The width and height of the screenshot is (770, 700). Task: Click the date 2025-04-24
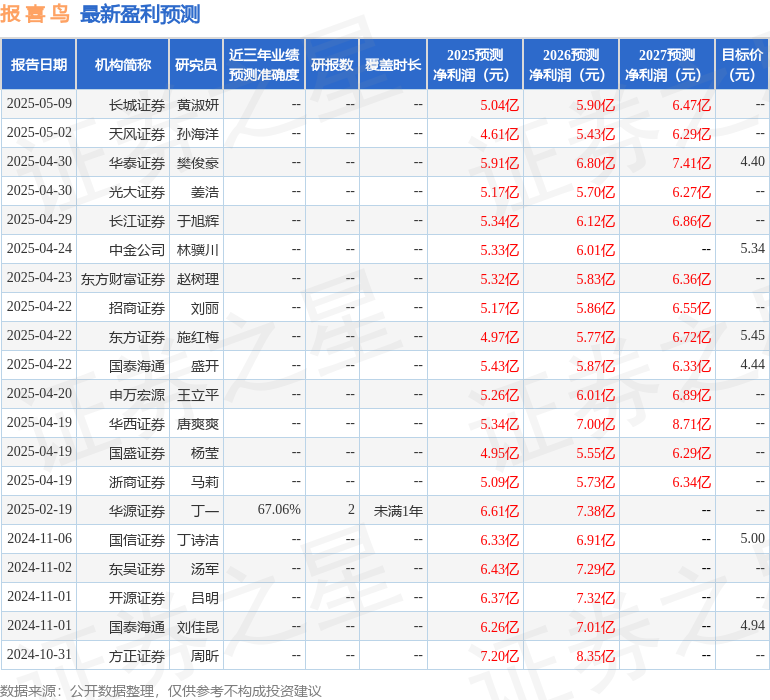39,248
